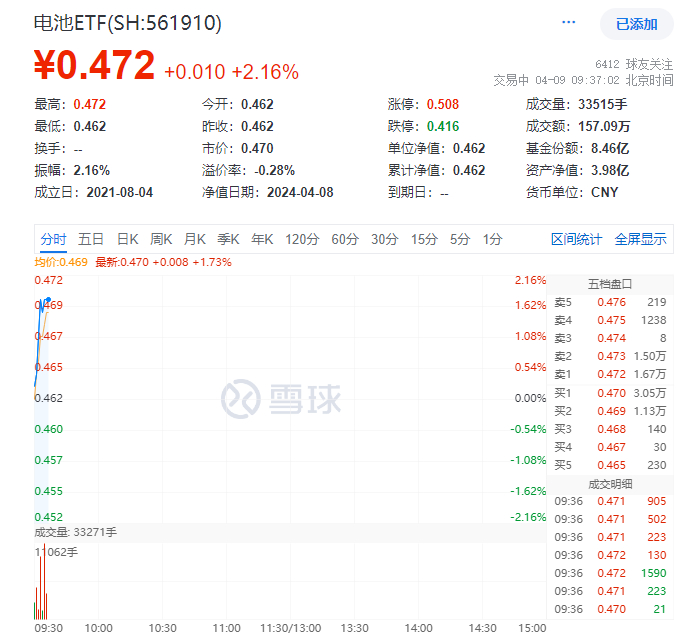Click the 11:30/13:00 time axis label
This screenshot has height=641, width=678.
click(x=291, y=628)
